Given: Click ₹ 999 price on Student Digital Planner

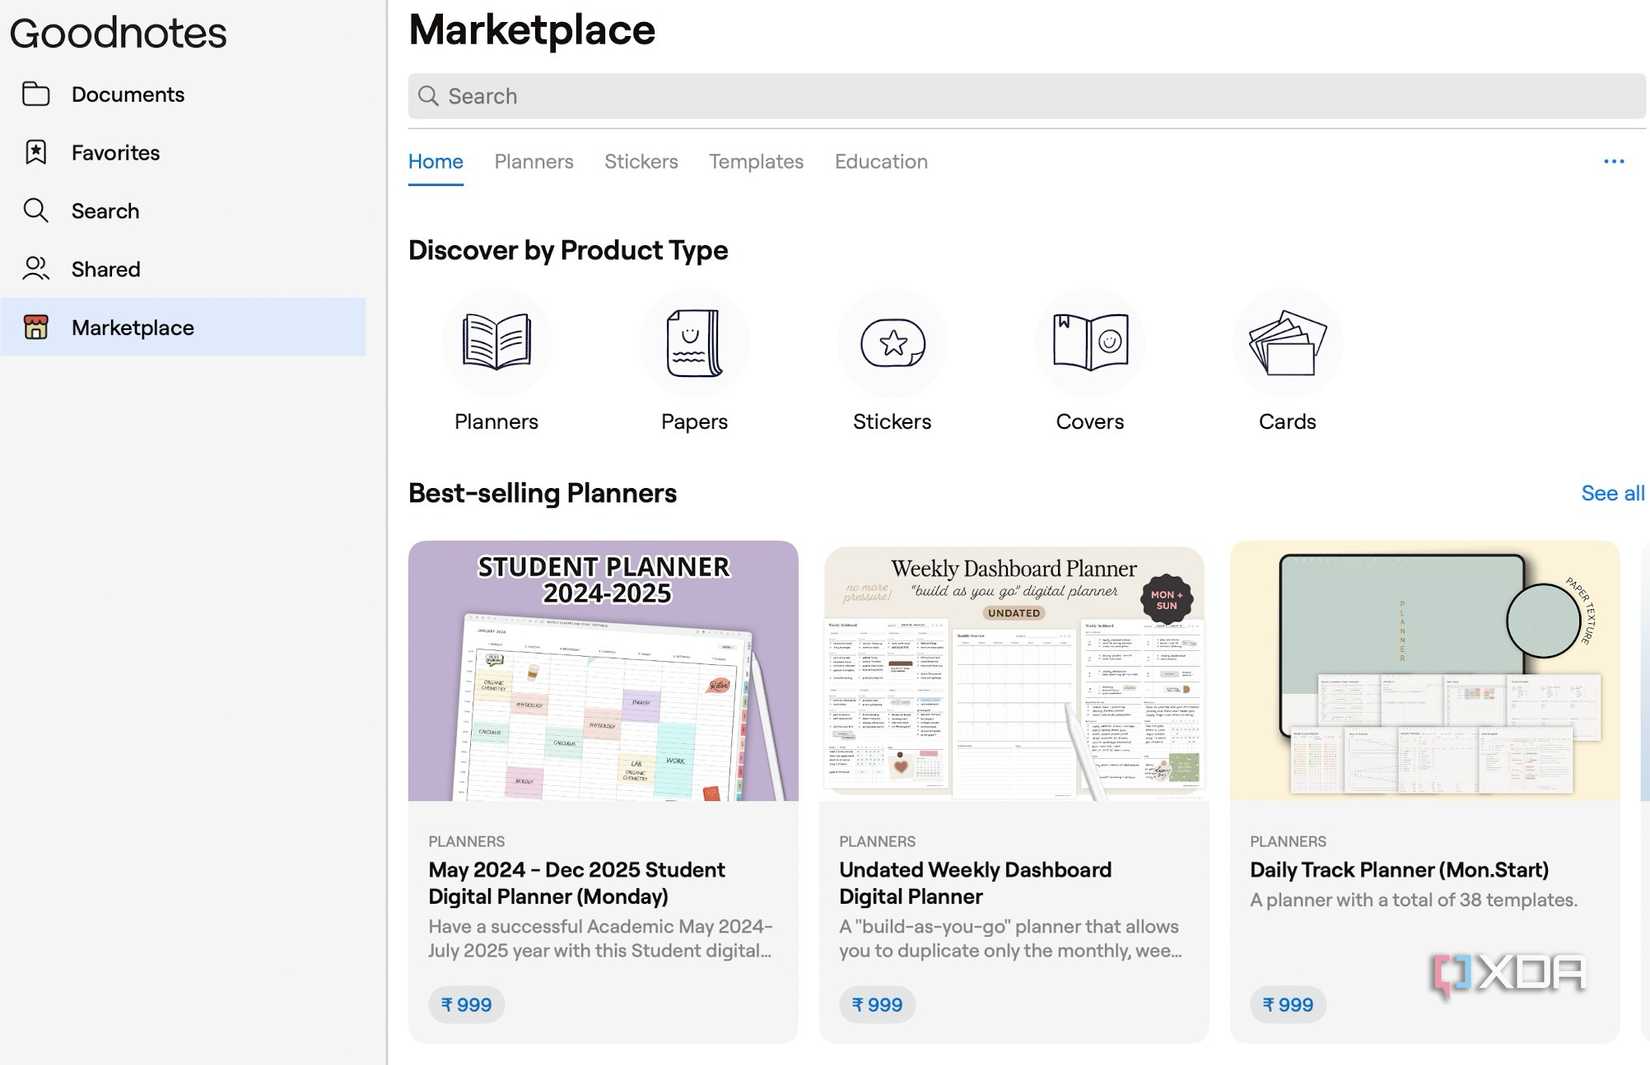Looking at the screenshot, I should click(466, 1004).
